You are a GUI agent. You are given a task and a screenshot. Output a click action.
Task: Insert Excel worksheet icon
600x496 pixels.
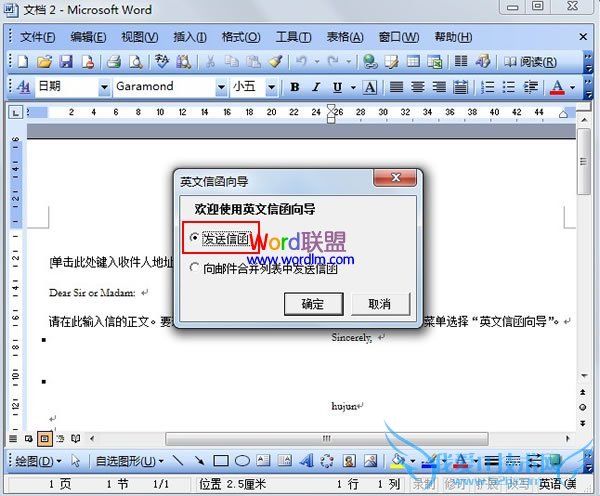click(x=435, y=62)
